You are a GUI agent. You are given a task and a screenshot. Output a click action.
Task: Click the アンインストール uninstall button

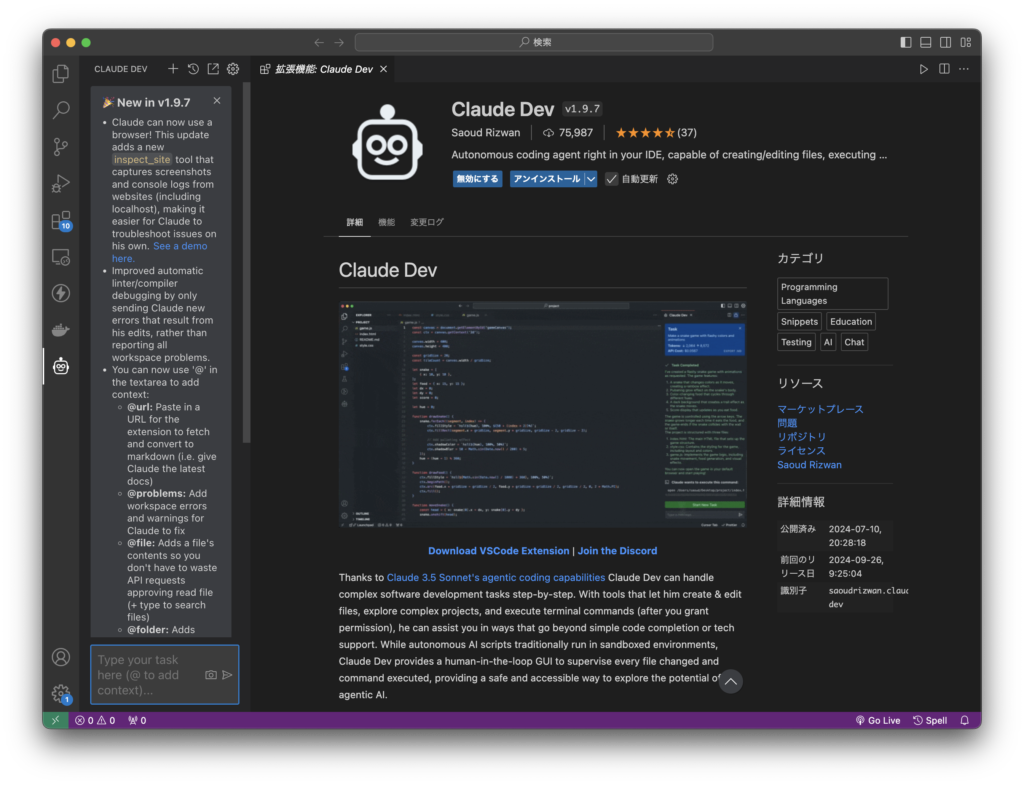pos(547,179)
